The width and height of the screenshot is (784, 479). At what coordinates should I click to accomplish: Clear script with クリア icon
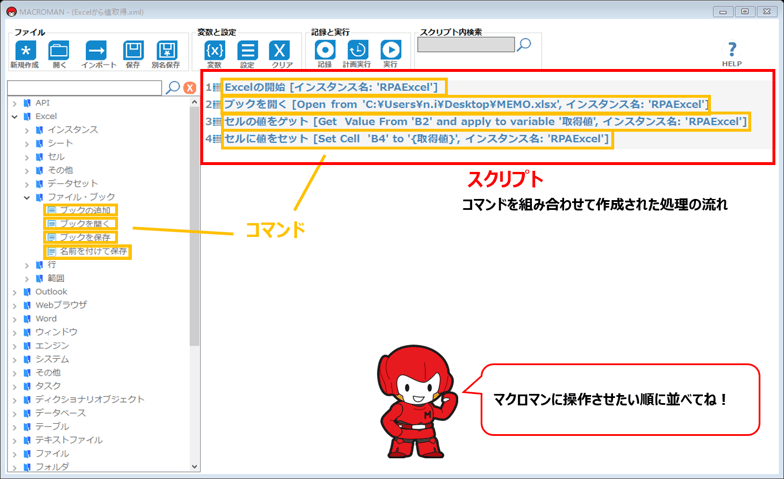(x=281, y=50)
